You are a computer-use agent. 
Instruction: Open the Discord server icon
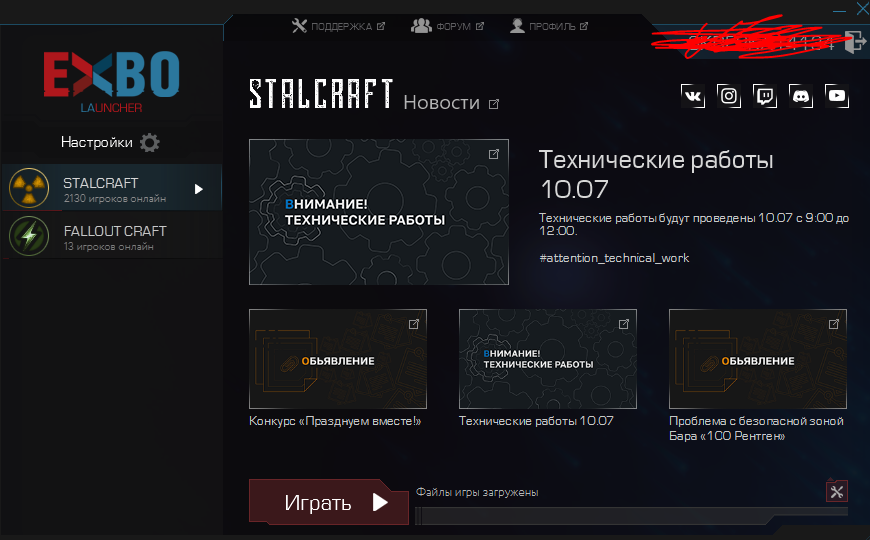tap(801, 96)
